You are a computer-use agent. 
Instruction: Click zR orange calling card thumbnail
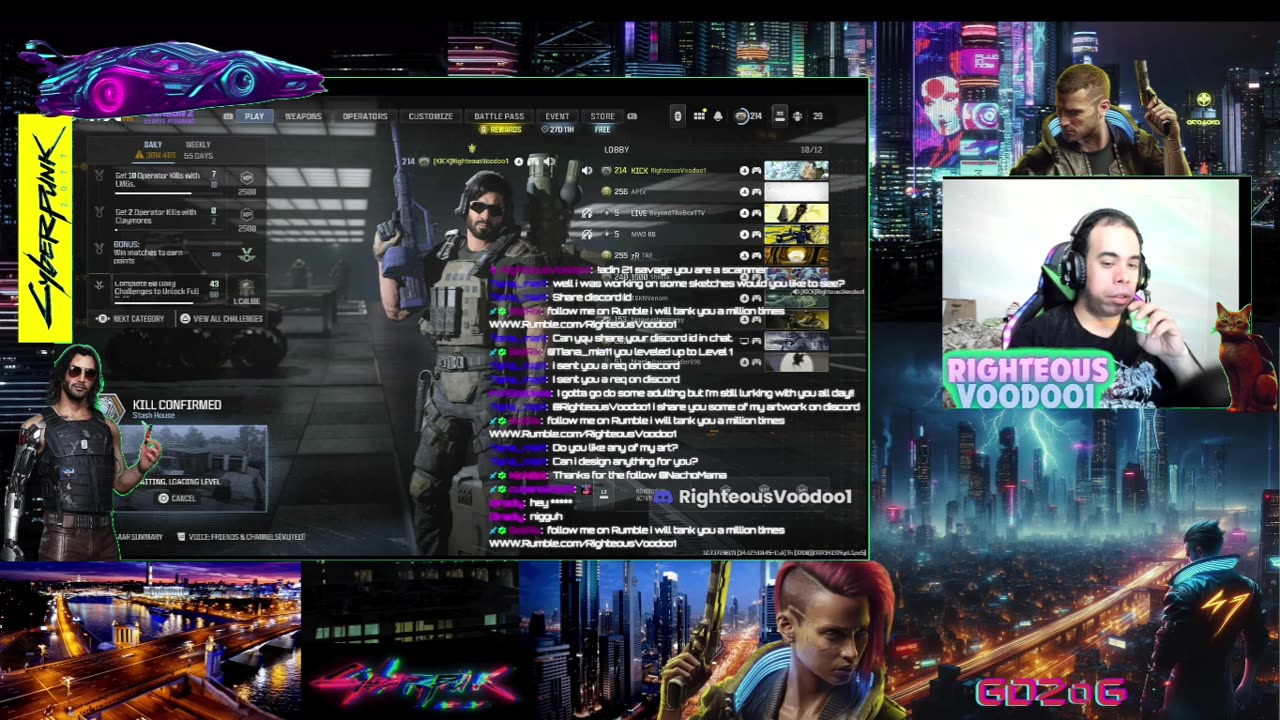796,255
